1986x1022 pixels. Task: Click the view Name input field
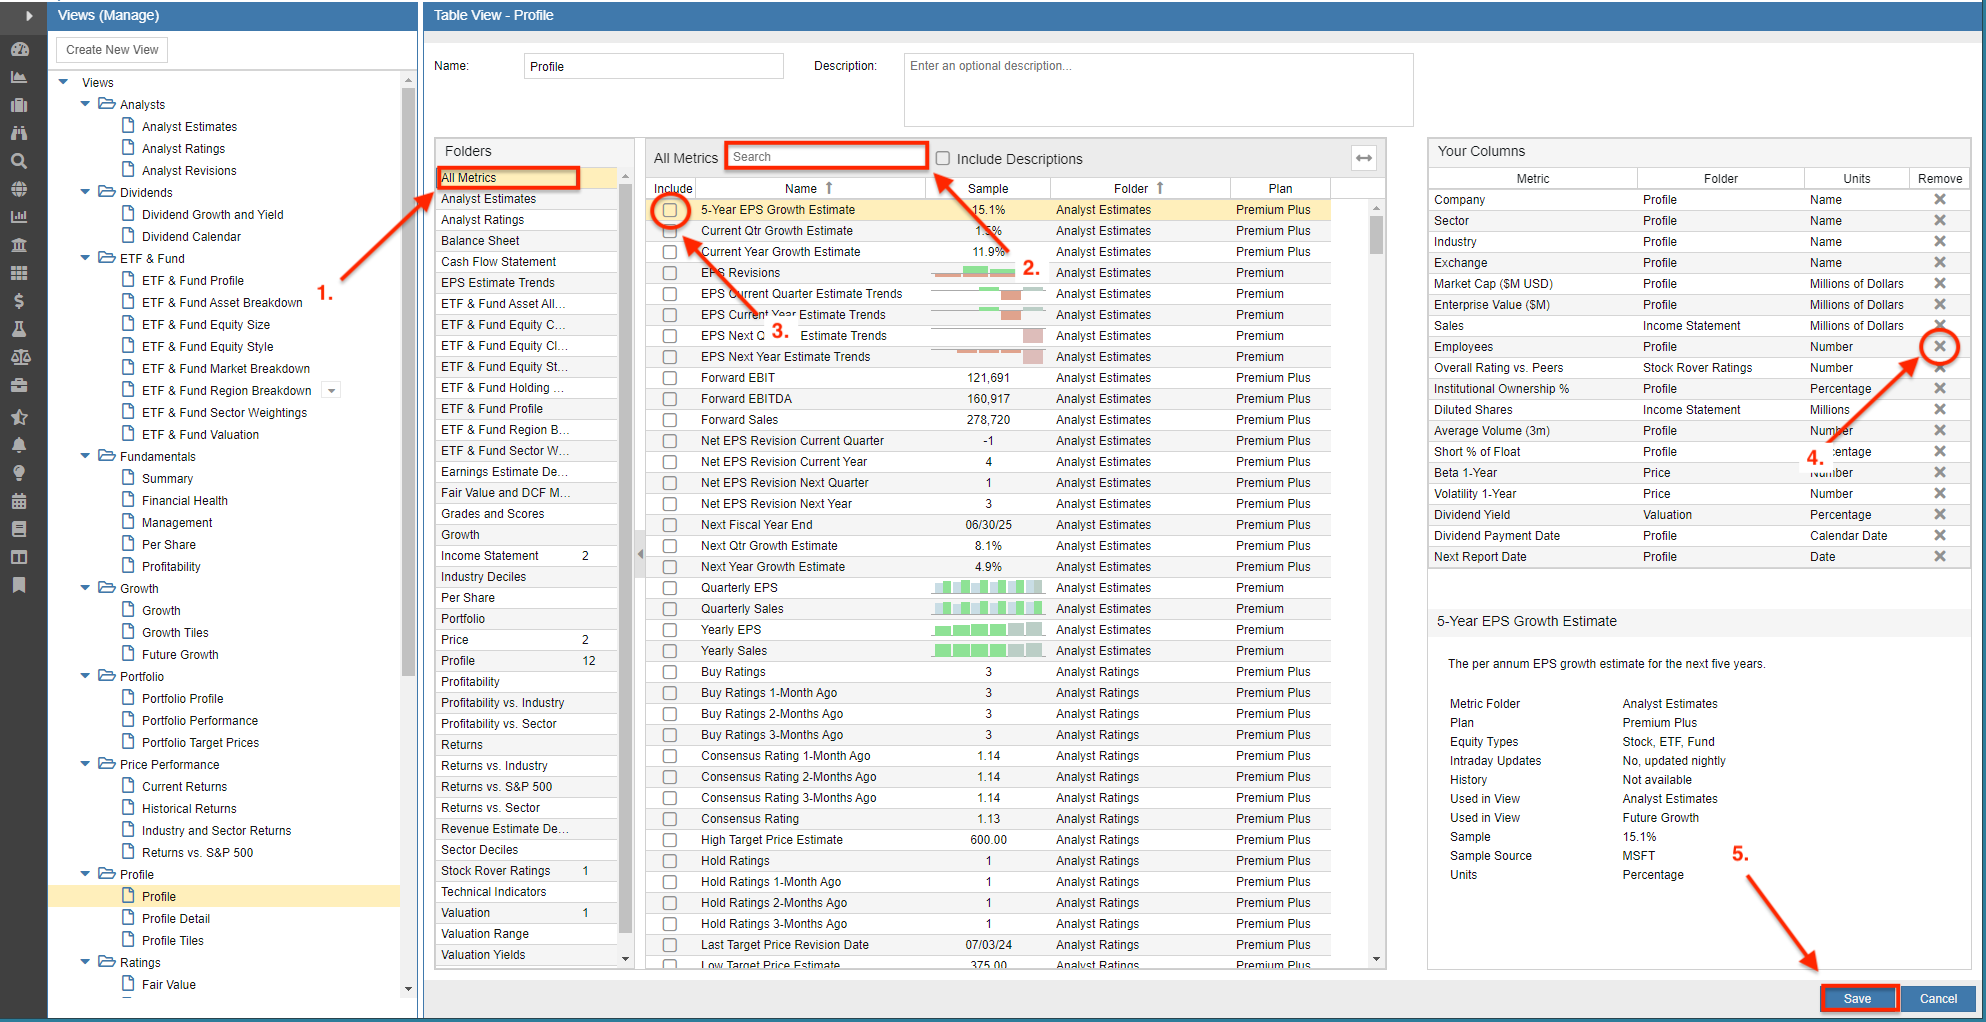[653, 66]
